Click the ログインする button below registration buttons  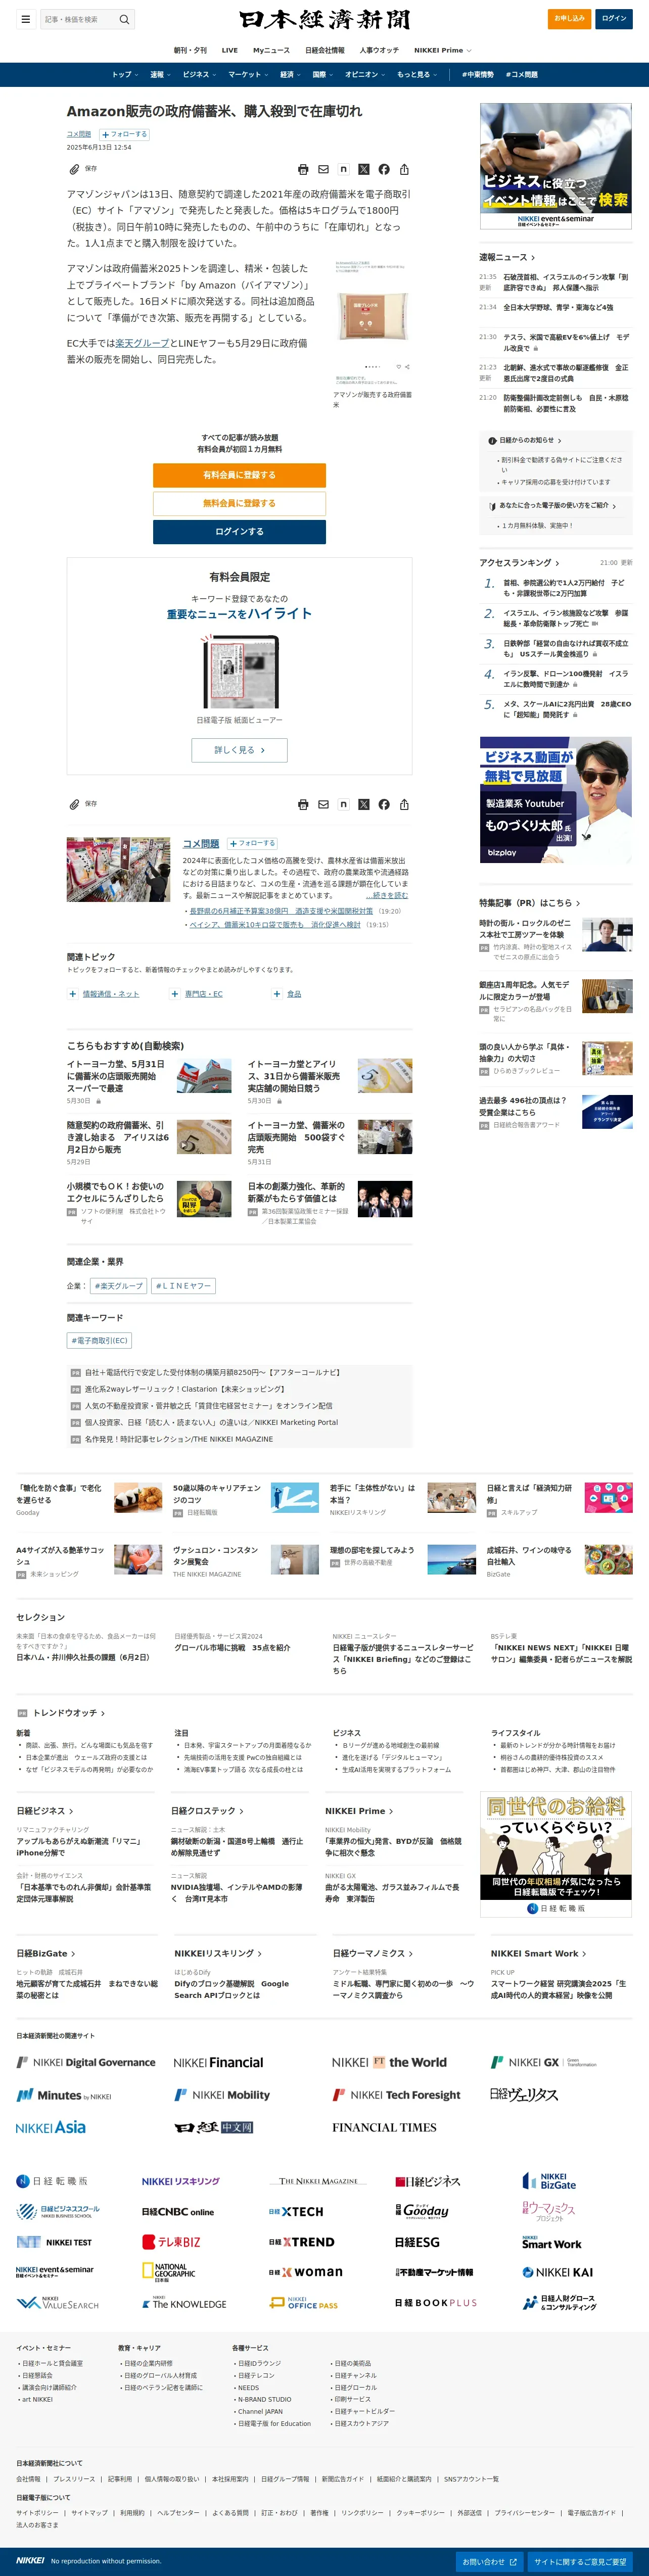[239, 532]
